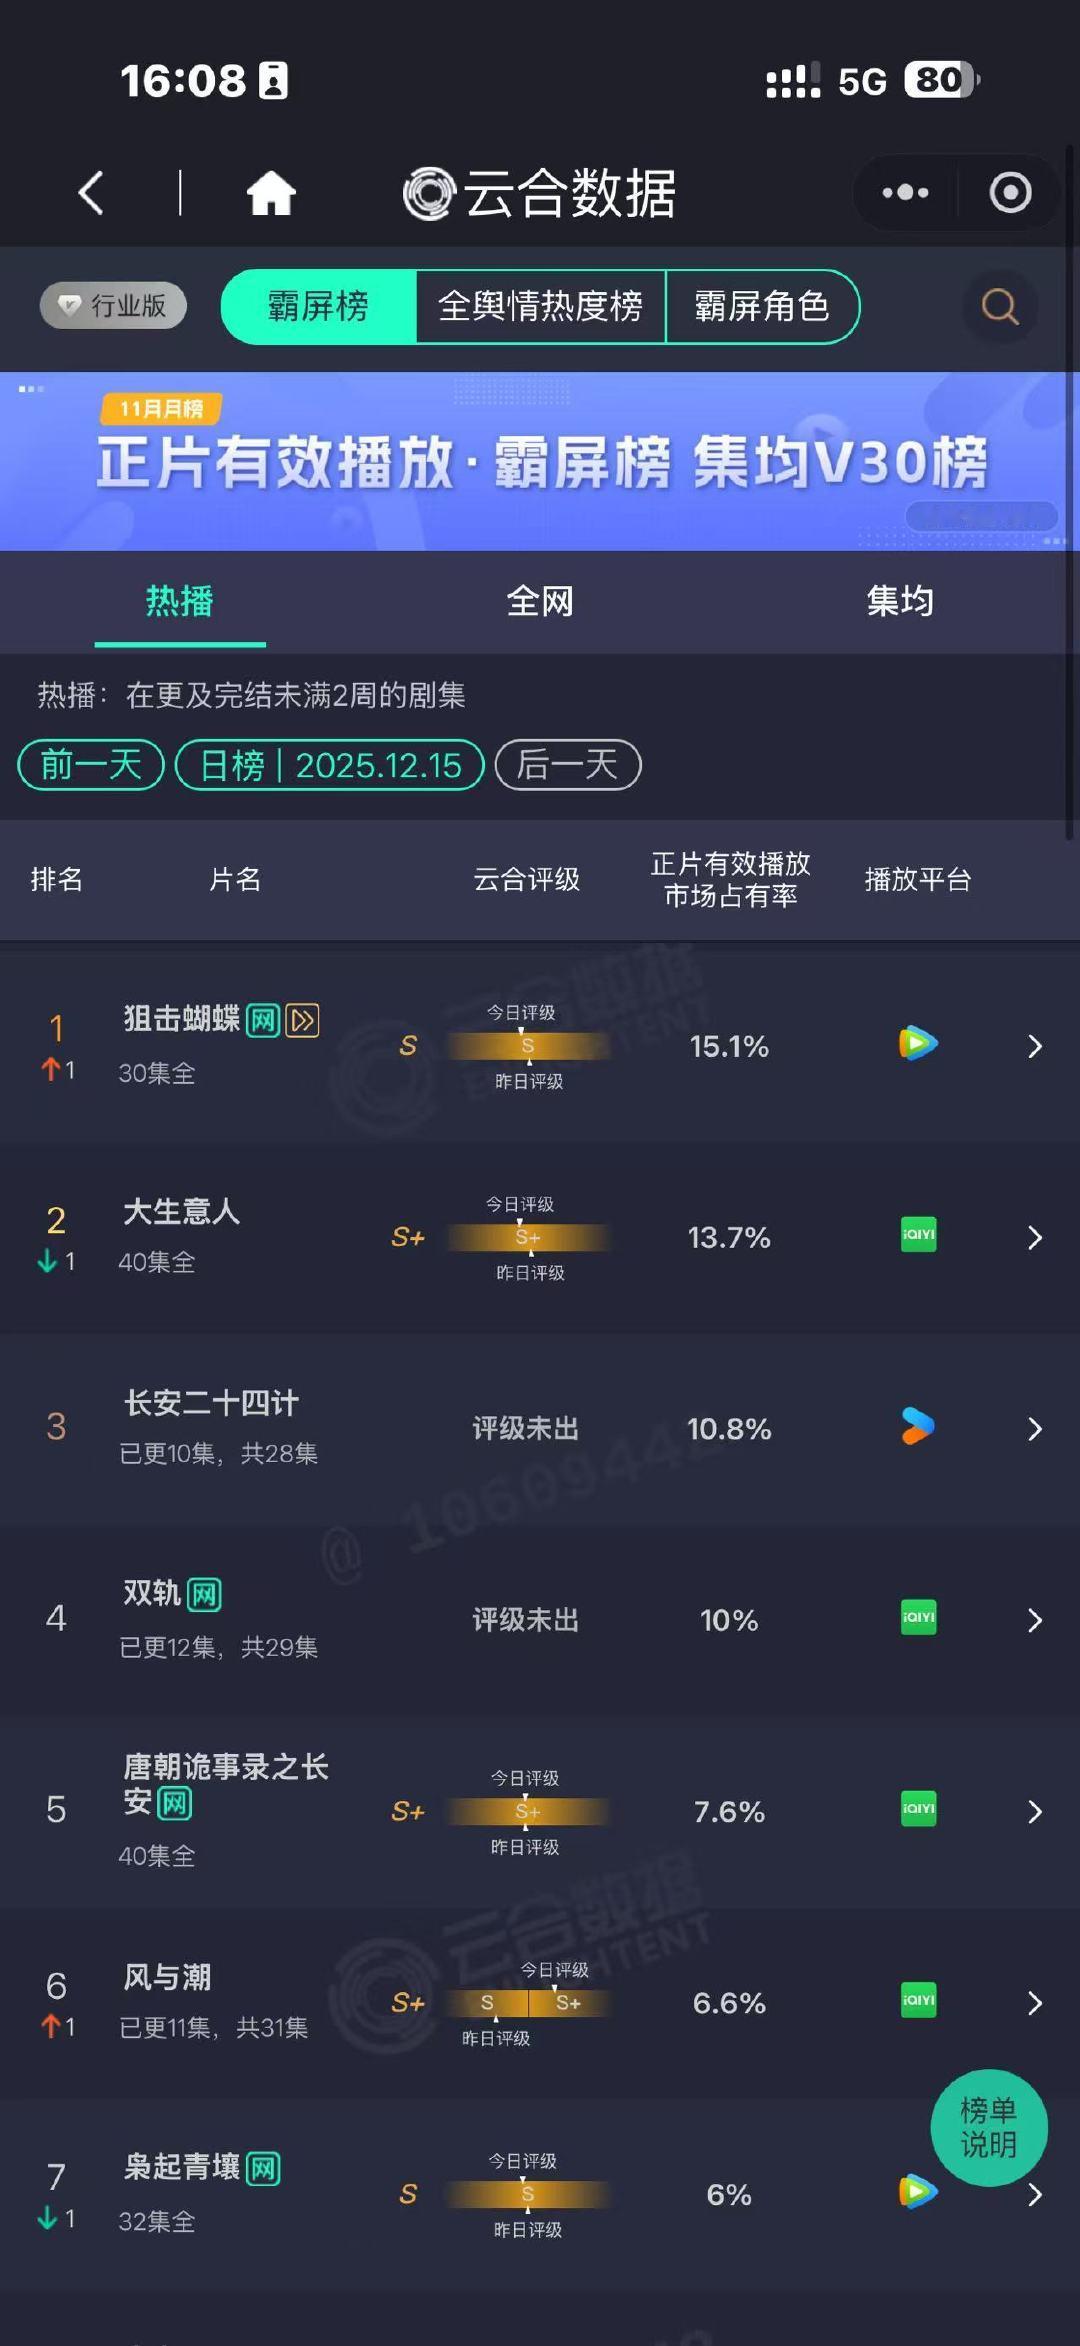Screen dimensions: 1080x2346
Task: Select the Youku icon on 长安二十四计 row
Action: pos(916,1428)
